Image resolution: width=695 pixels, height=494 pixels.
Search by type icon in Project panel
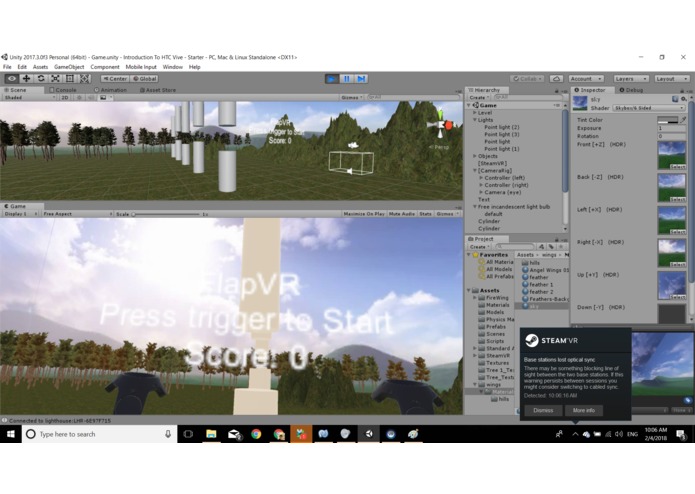click(x=541, y=246)
